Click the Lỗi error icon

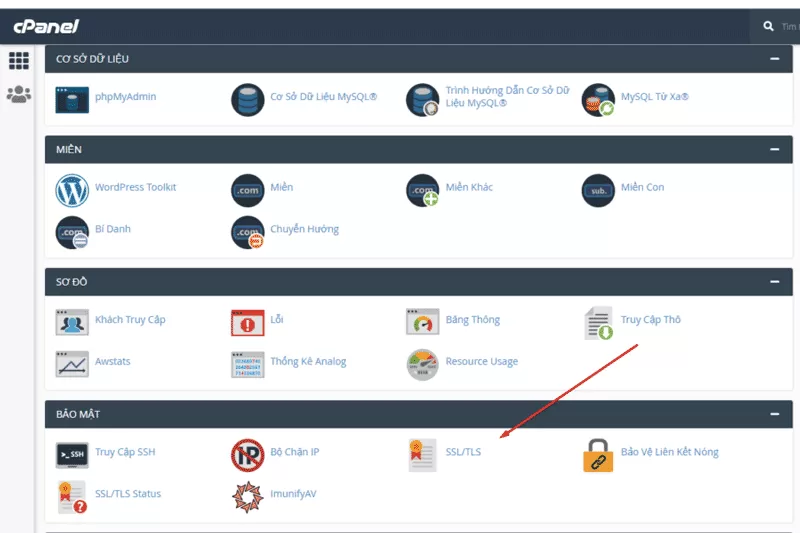tap(247, 323)
